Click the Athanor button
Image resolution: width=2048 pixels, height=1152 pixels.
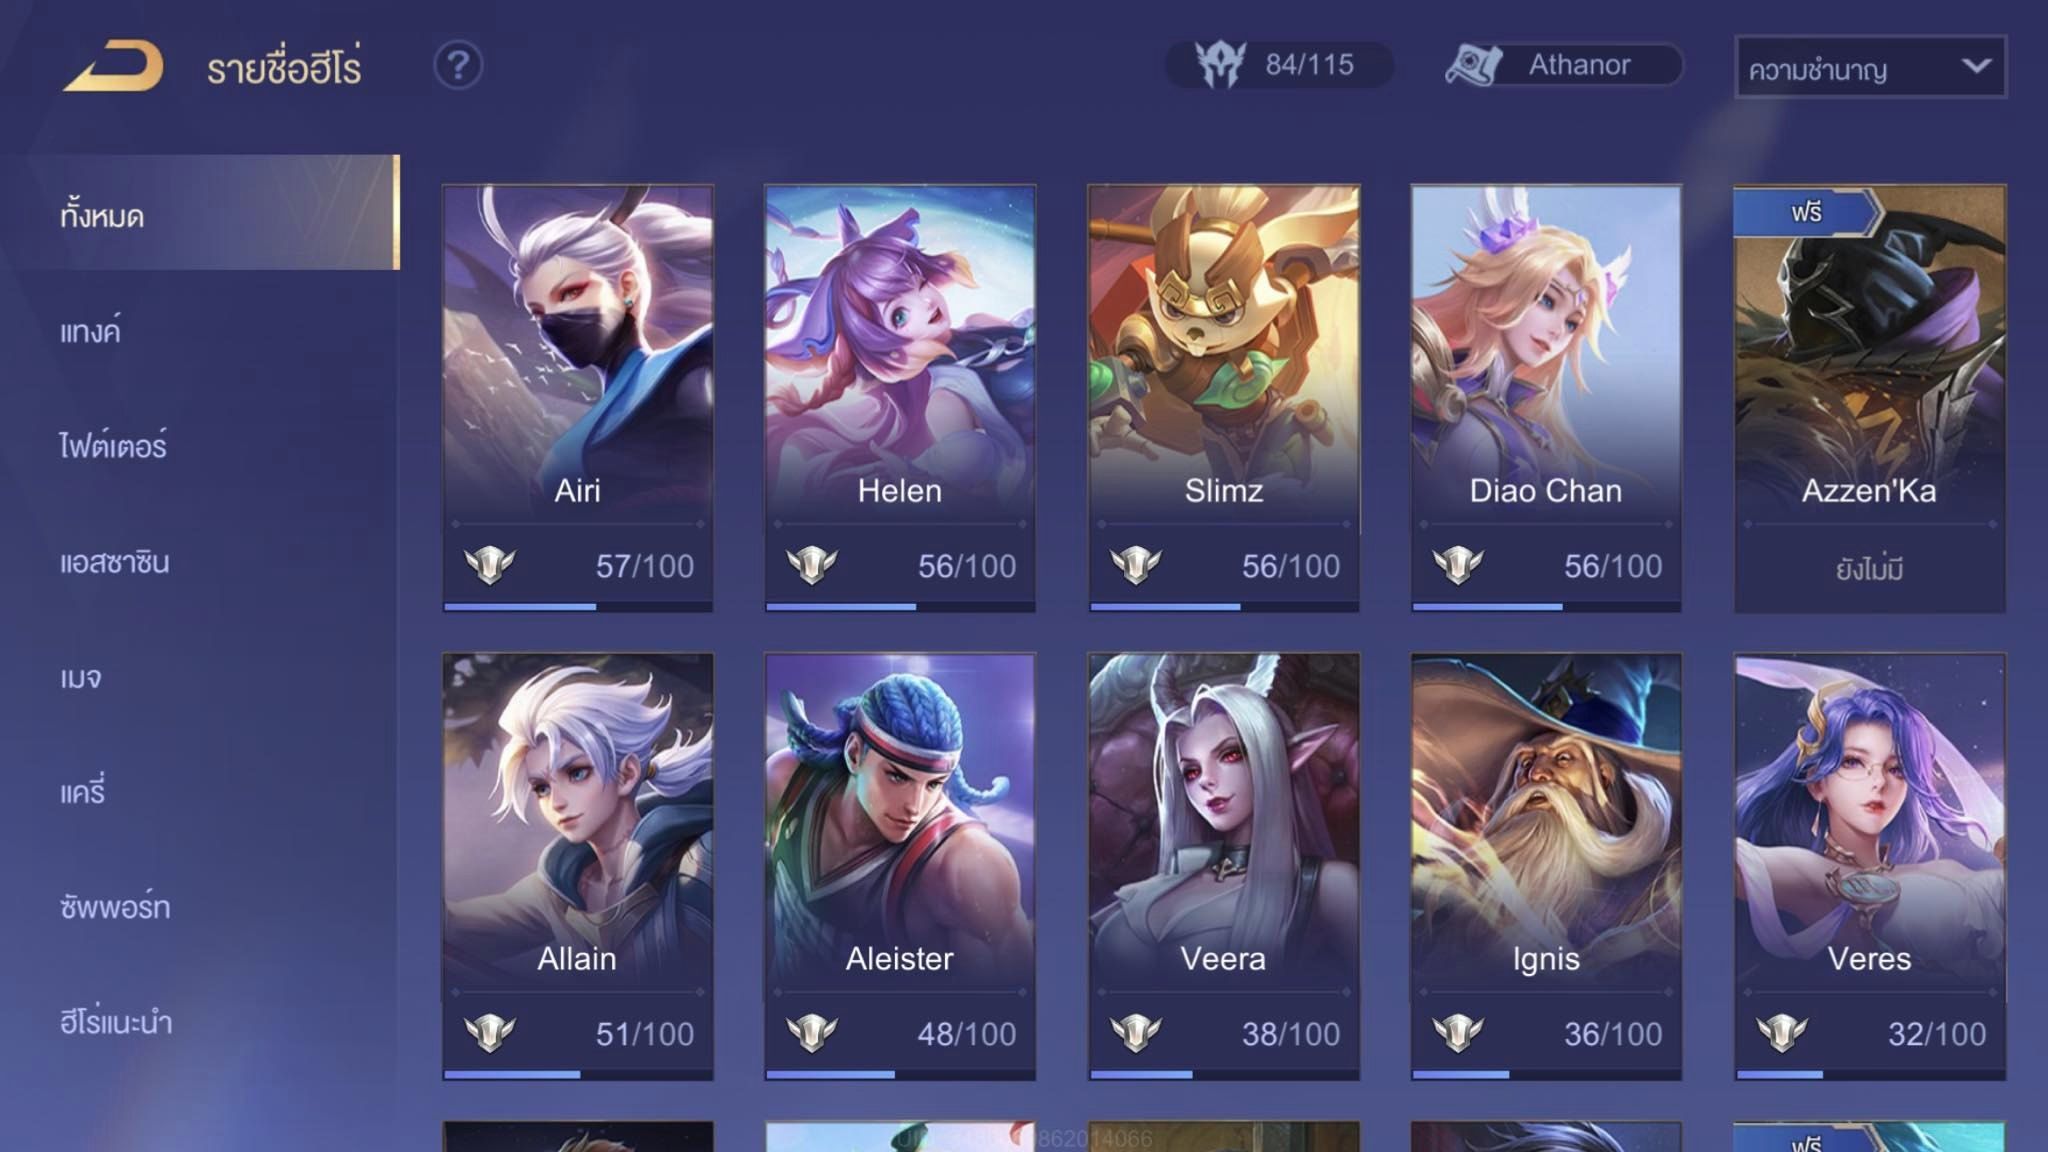(1563, 65)
